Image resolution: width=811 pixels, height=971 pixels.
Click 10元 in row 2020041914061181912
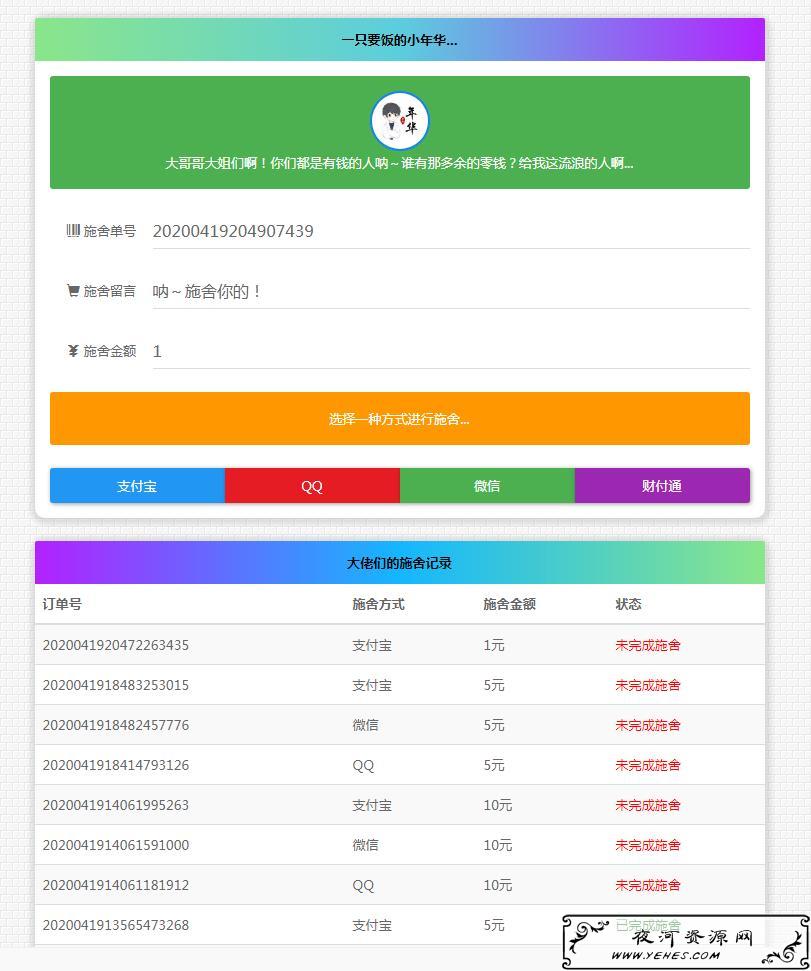498,885
